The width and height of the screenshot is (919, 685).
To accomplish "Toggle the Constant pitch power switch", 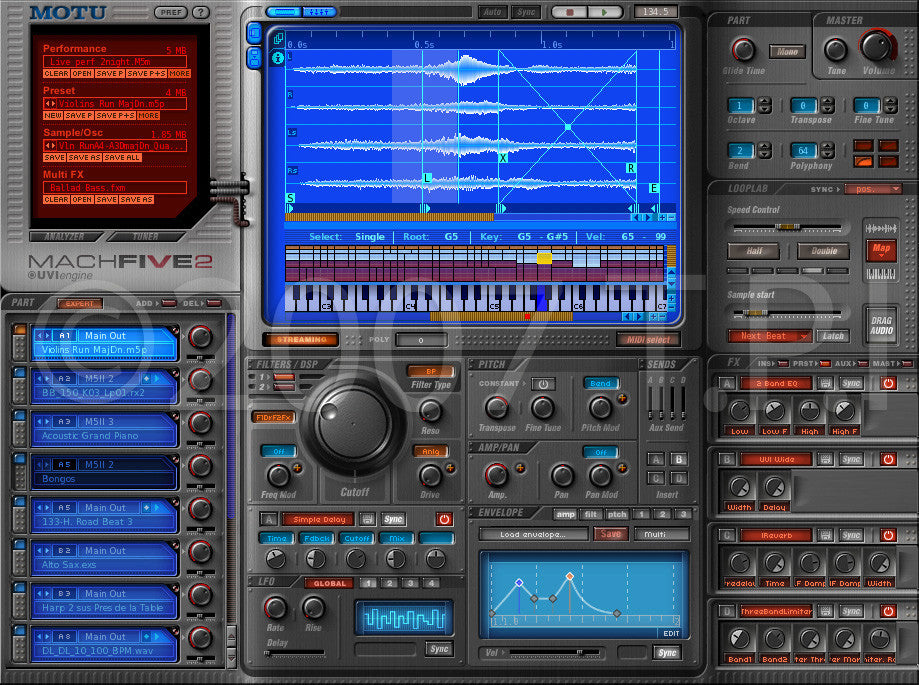I will point(542,384).
